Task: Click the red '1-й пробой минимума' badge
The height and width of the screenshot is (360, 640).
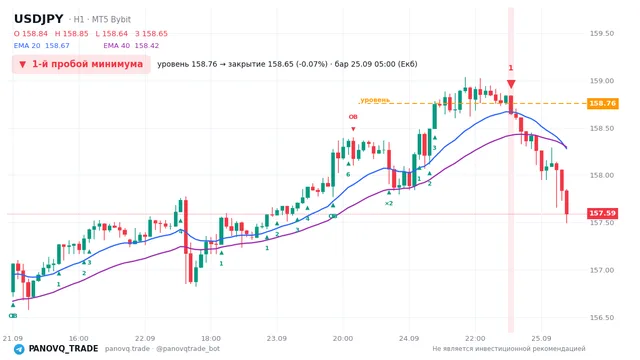Action: tap(81, 64)
